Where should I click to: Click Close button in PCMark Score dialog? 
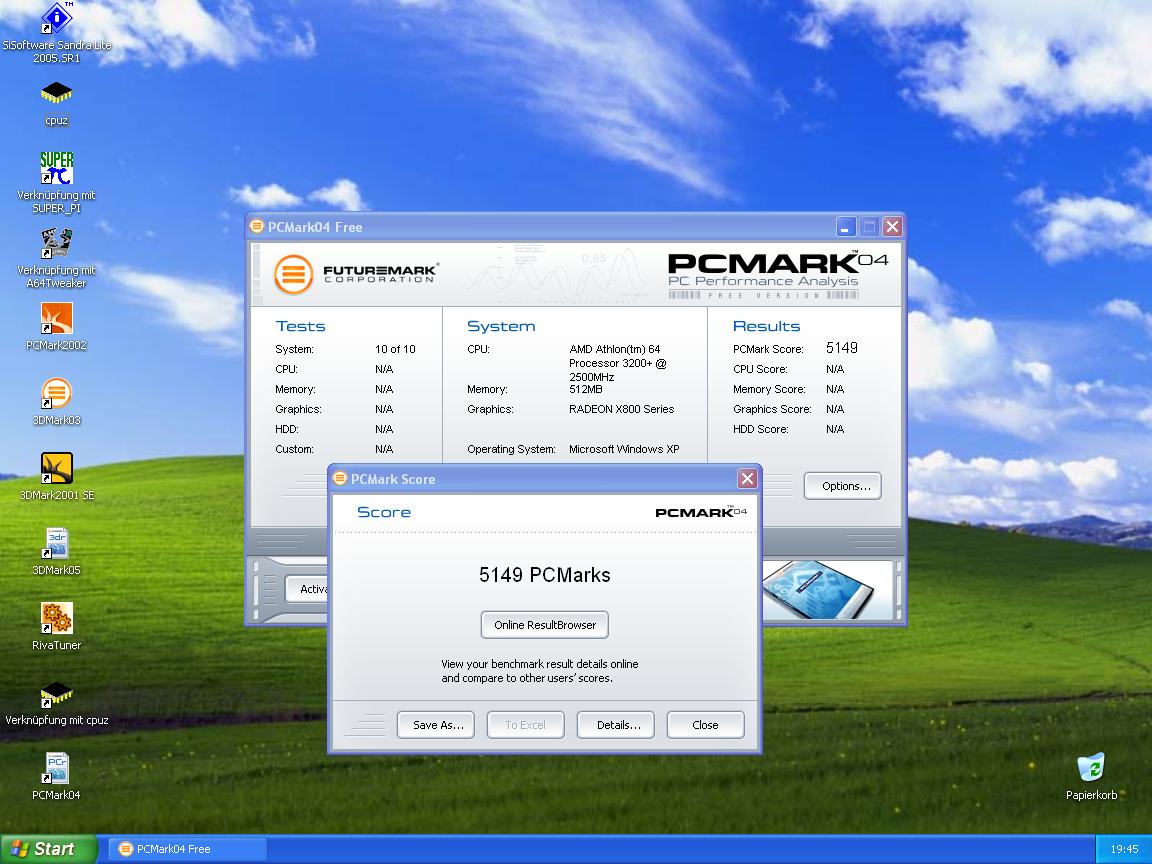705,725
